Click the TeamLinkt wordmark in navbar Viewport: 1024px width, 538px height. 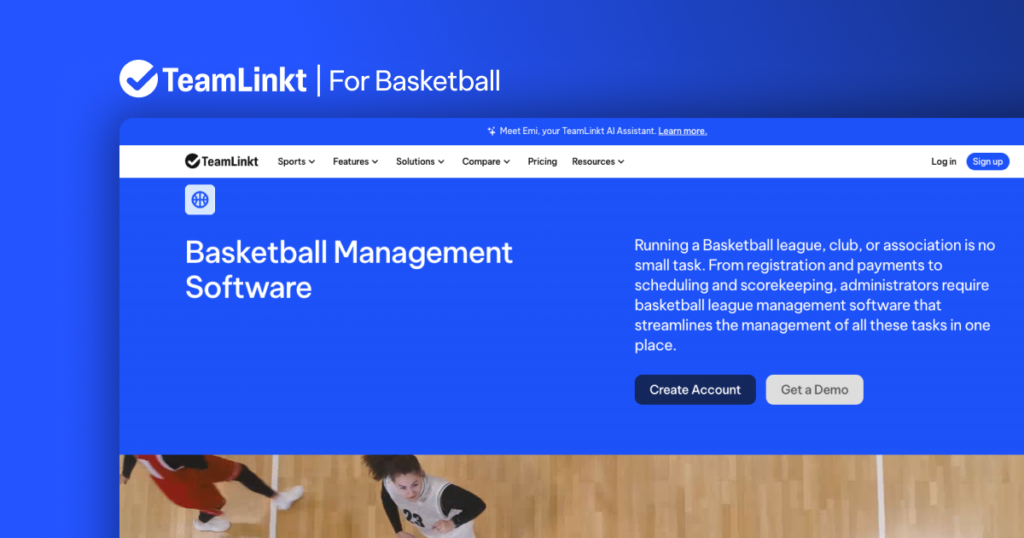tap(230, 161)
